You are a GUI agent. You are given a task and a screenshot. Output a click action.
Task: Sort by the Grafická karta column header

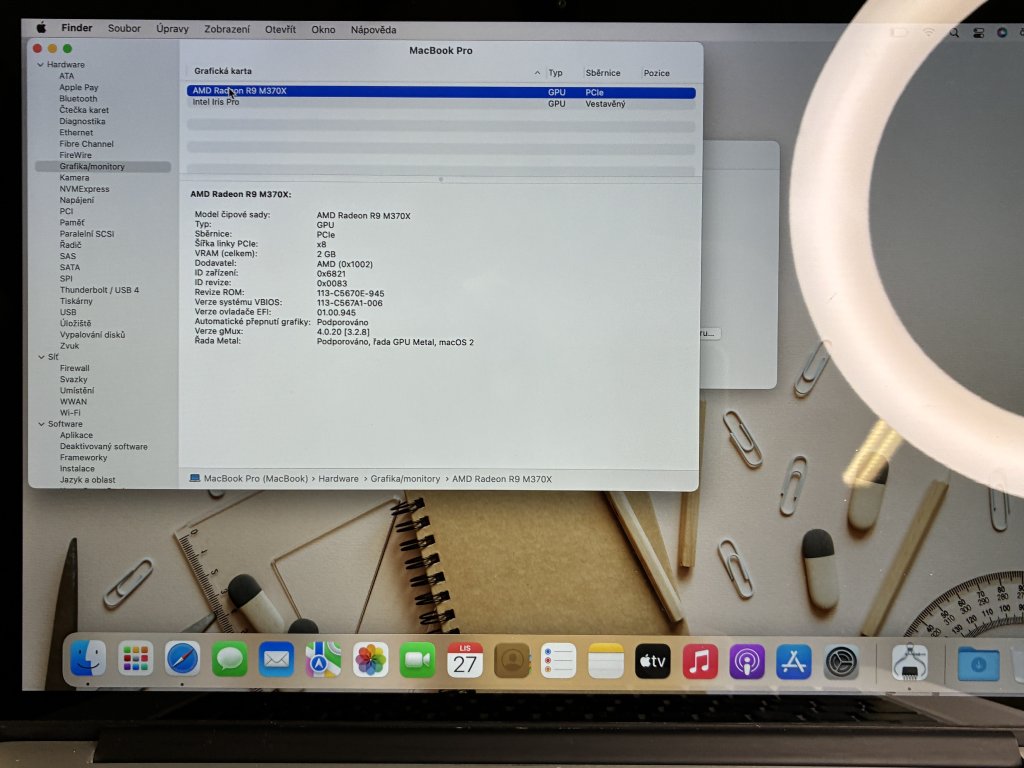point(223,72)
